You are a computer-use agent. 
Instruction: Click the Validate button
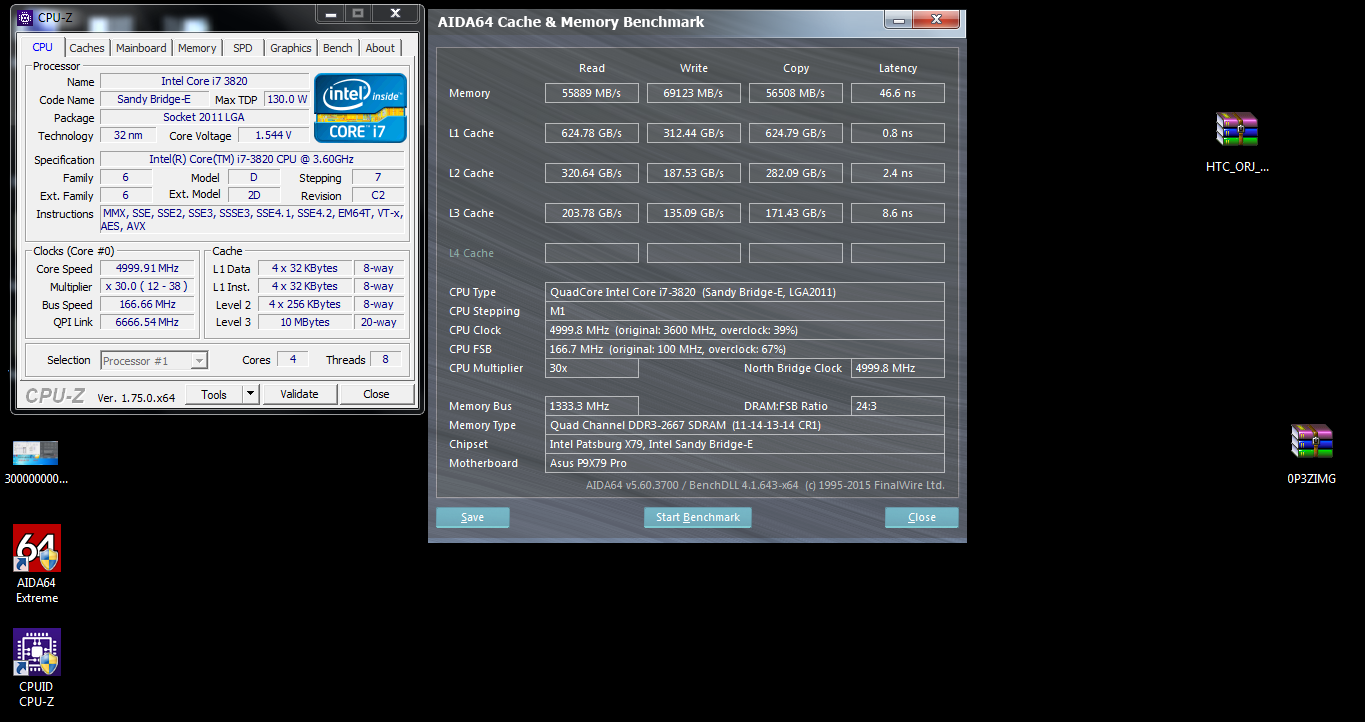(299, 394)
